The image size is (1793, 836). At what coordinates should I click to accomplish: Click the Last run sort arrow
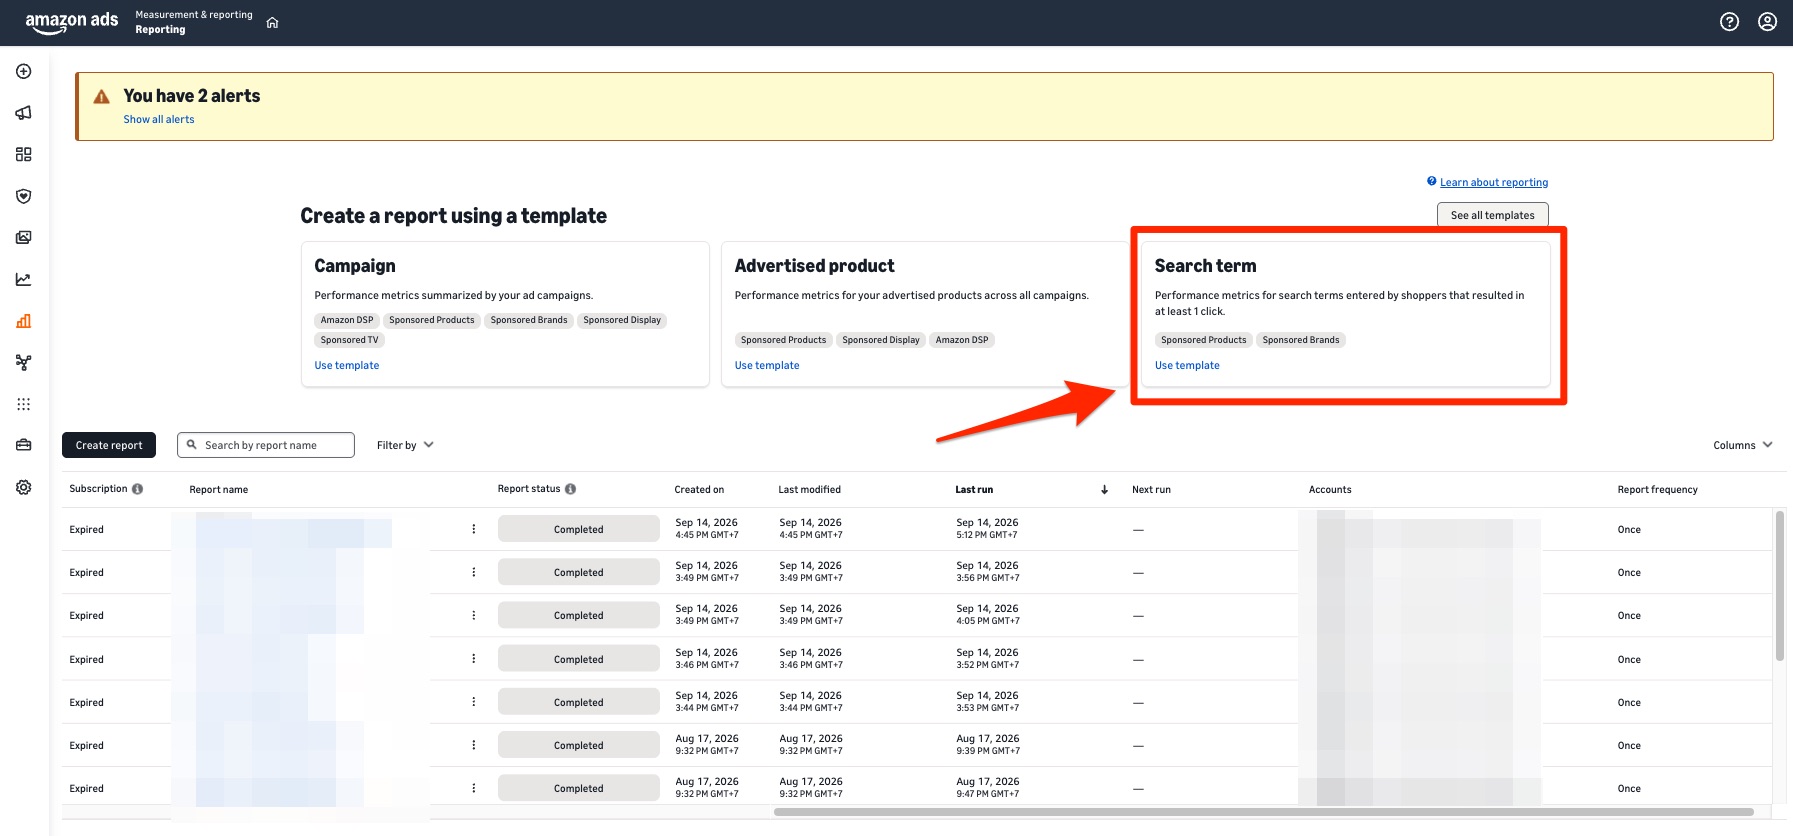pos(1104,490)
